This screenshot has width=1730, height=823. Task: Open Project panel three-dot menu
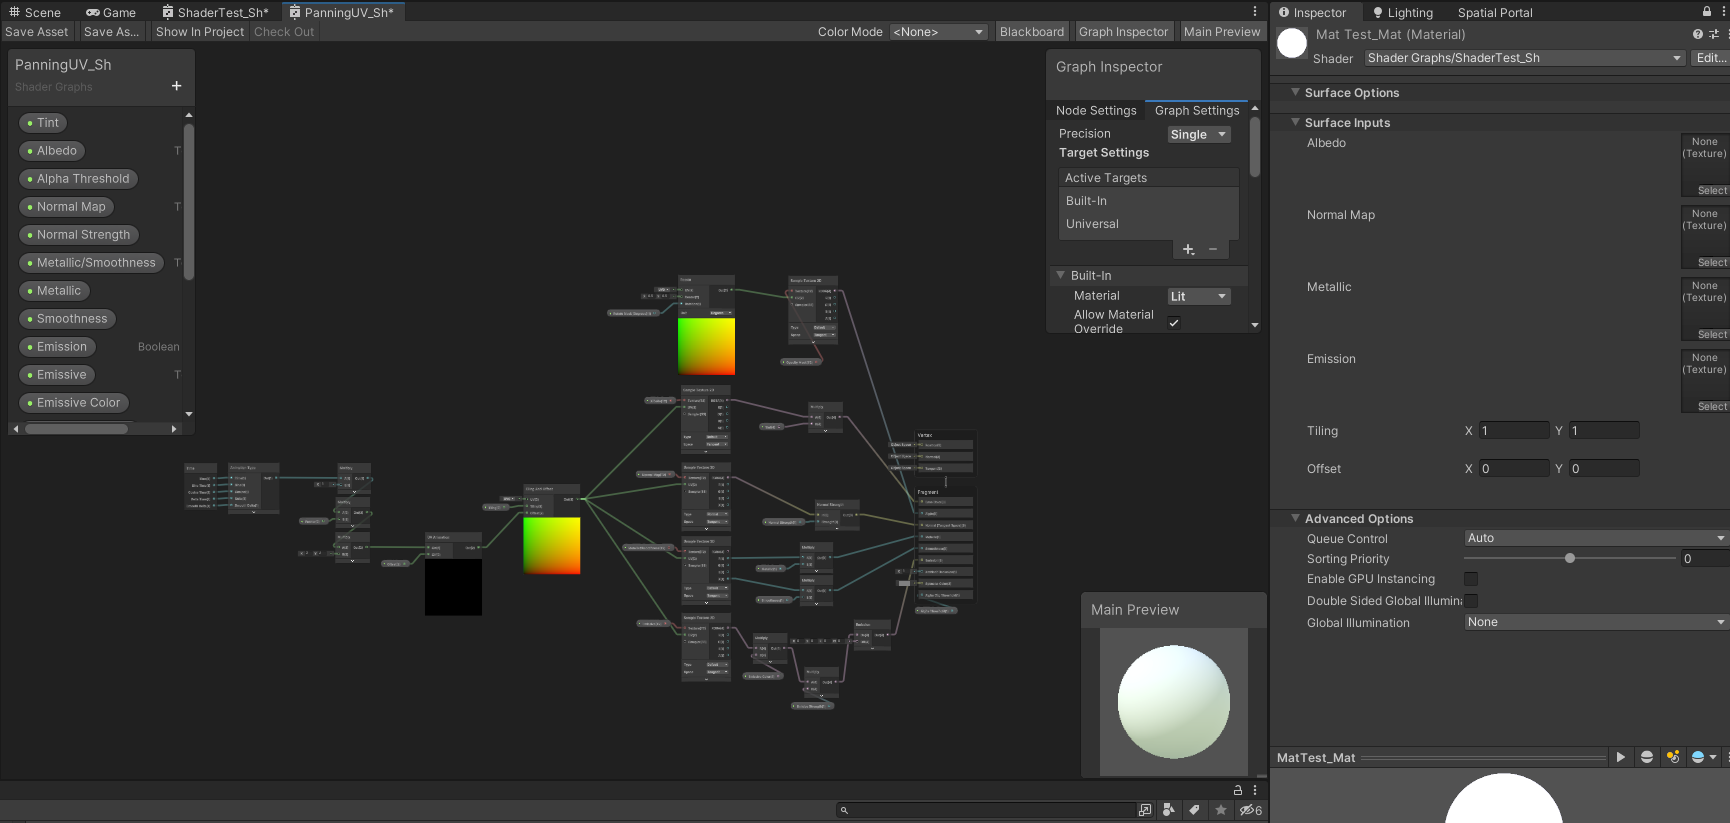point(1255,790)
